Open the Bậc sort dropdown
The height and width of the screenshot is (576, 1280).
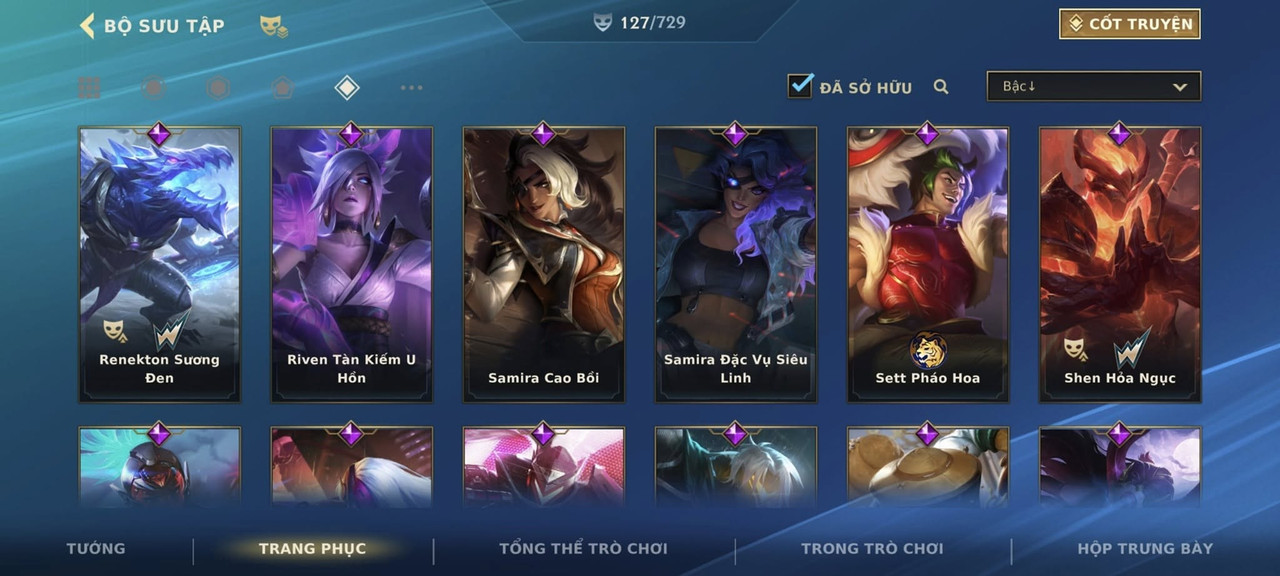click(1094, 86)
